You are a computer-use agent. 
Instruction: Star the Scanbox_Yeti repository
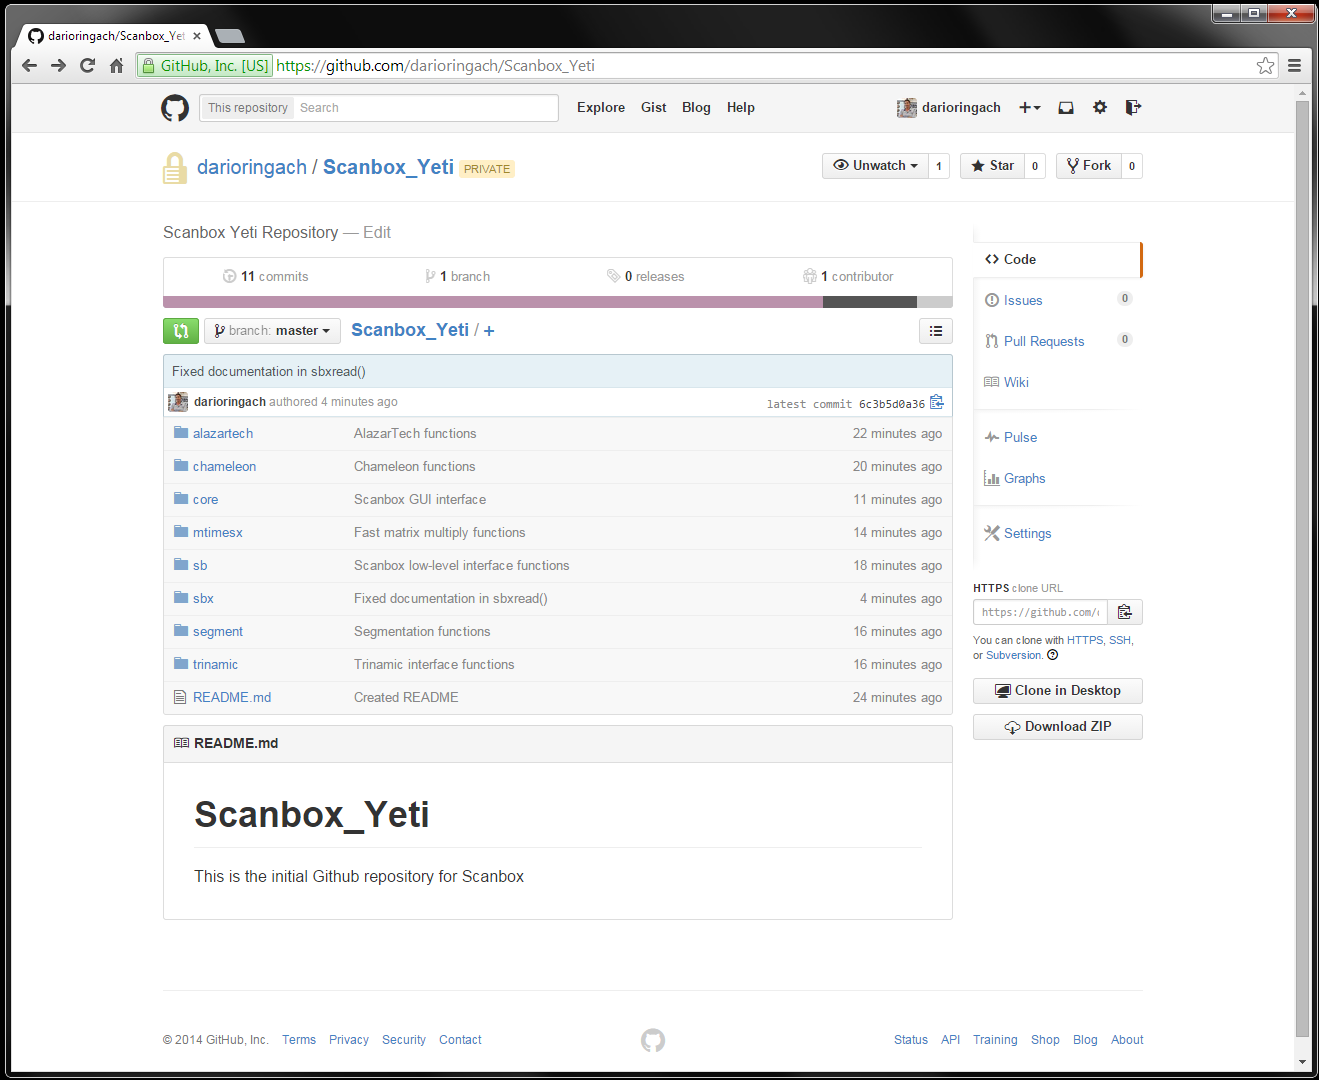992,166
